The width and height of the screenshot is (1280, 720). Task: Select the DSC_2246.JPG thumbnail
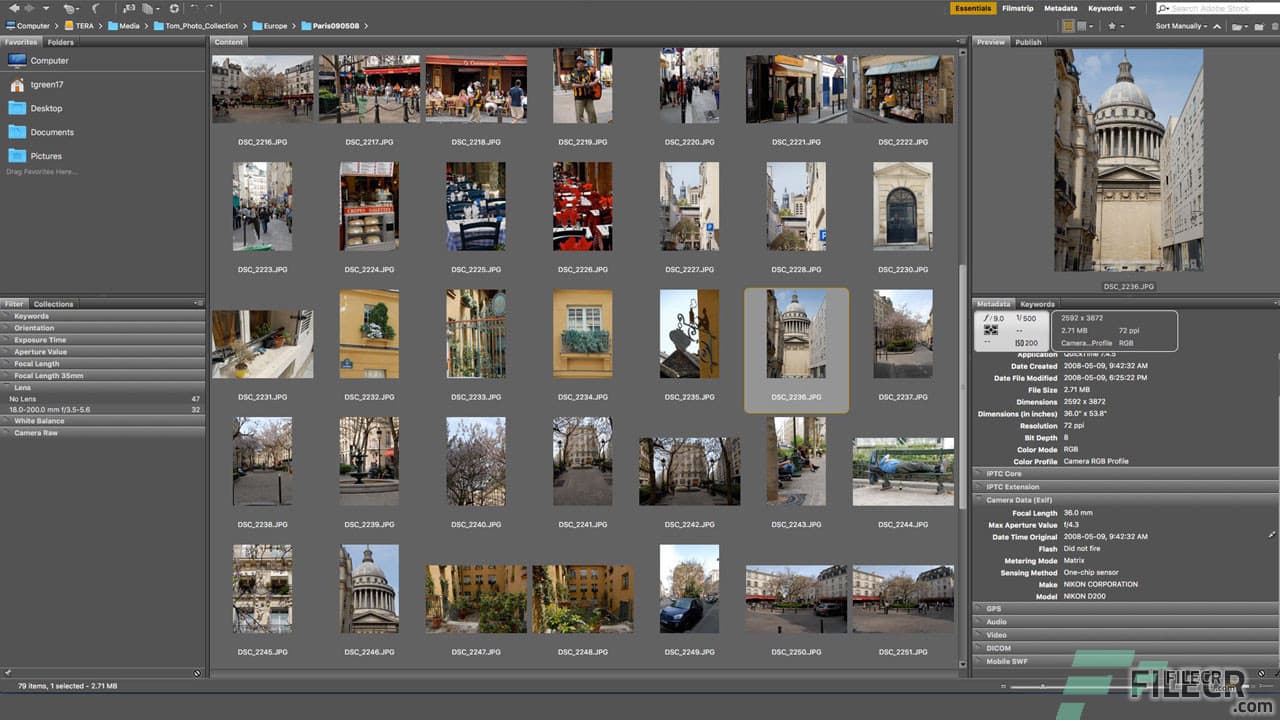[369, 588]
